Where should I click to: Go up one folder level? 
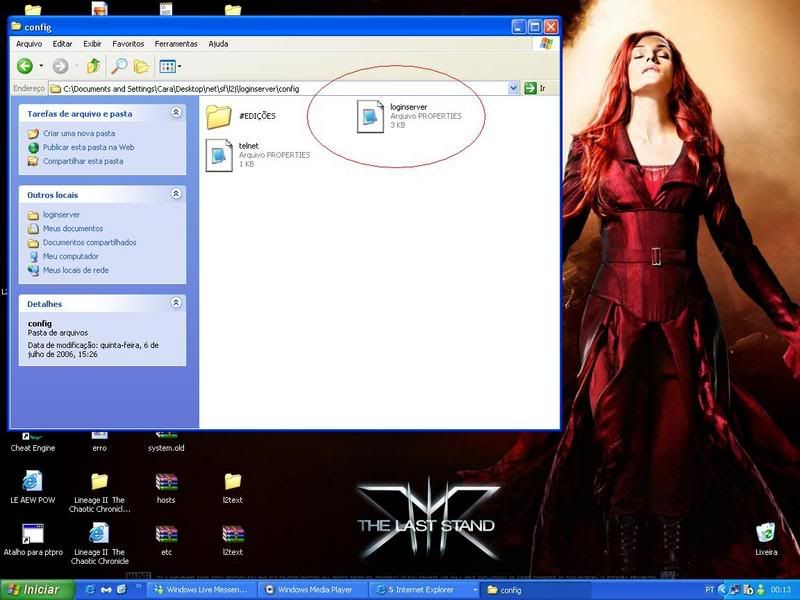[x=93, y=66]
